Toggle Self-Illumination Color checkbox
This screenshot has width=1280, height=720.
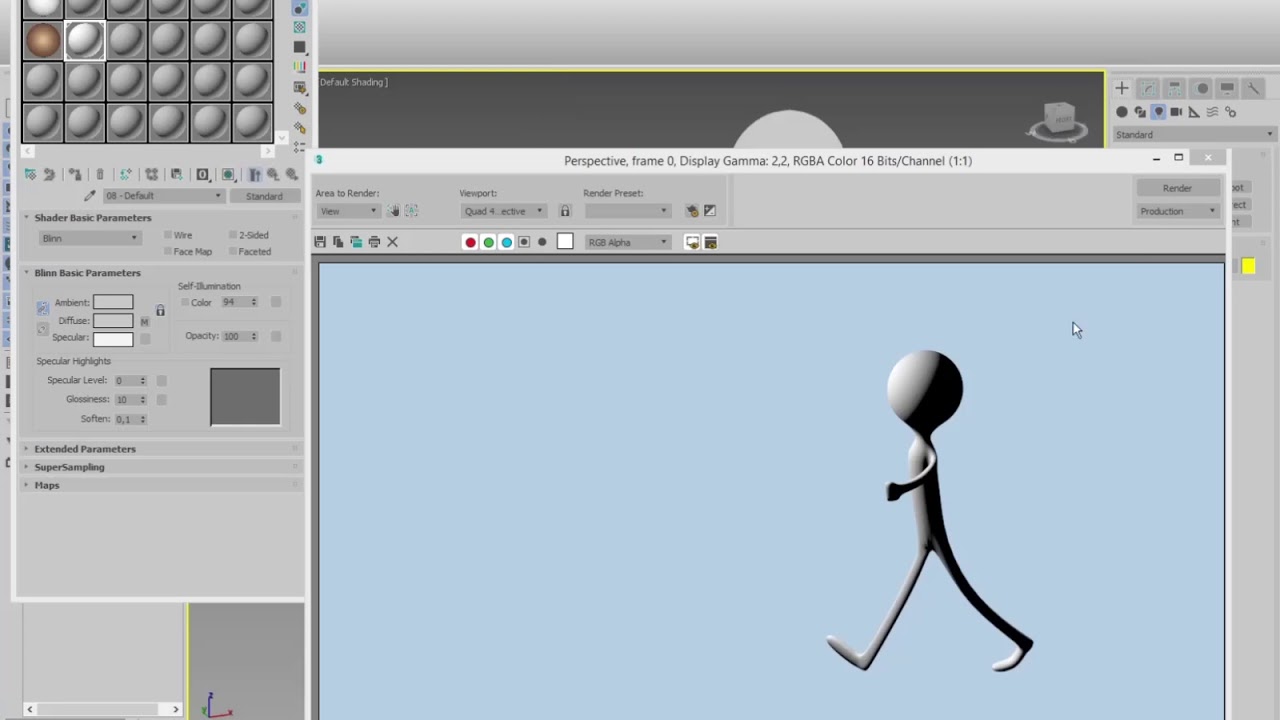coord(185,302)
